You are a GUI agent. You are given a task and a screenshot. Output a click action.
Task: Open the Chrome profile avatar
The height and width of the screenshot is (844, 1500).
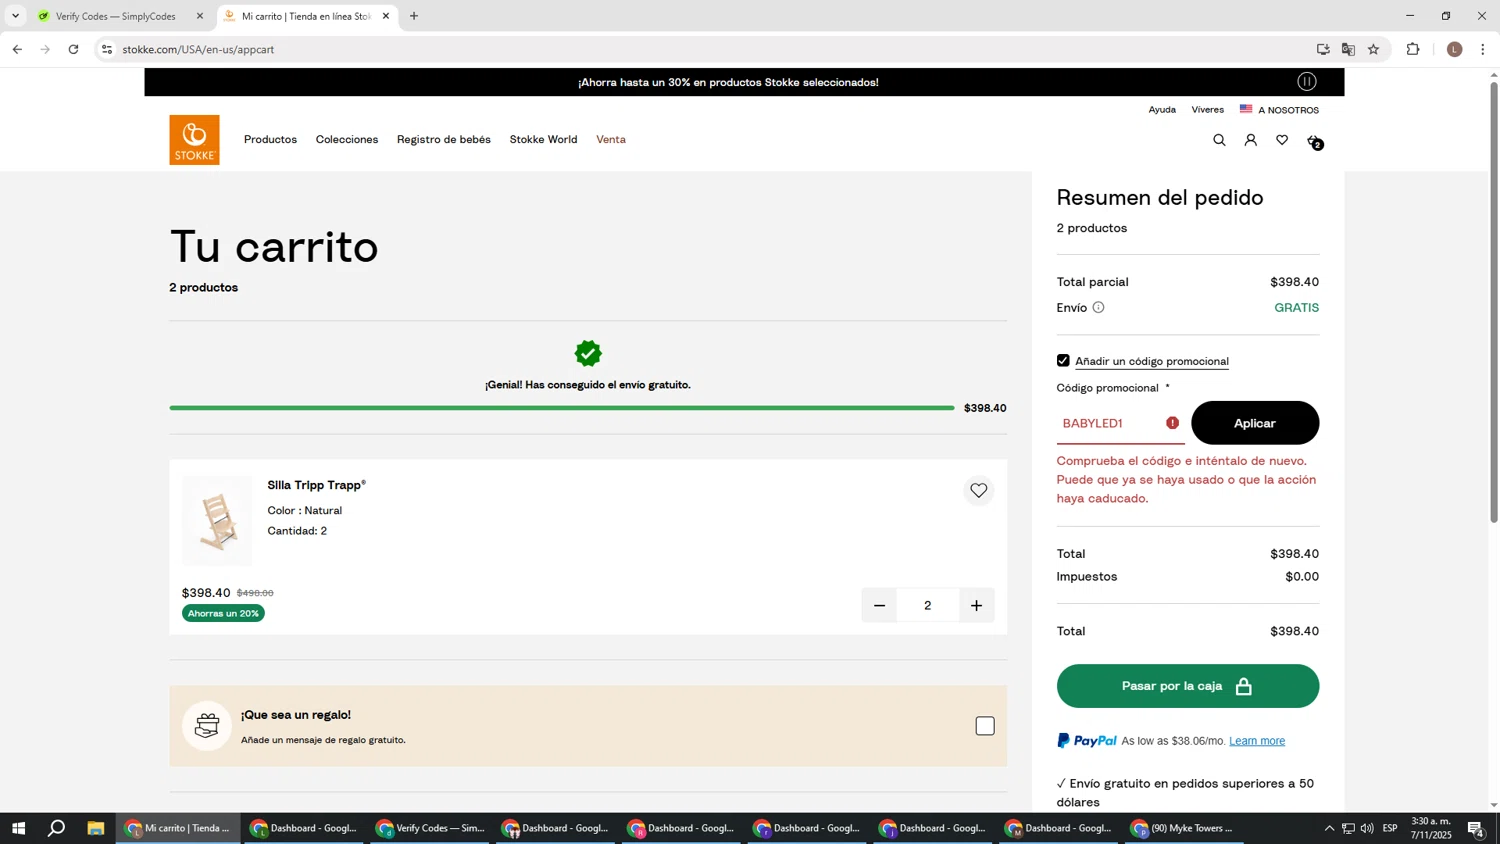1454,49
